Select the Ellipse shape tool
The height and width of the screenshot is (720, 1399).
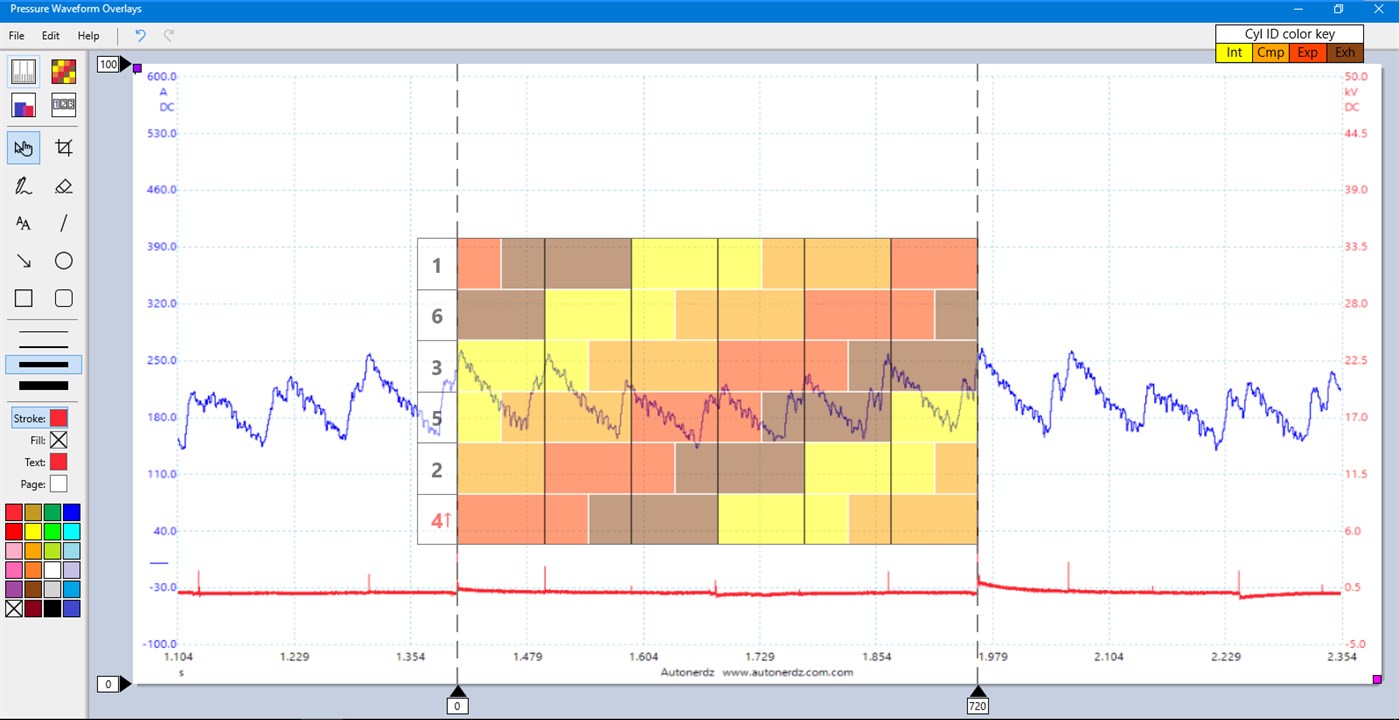[63, 260]
